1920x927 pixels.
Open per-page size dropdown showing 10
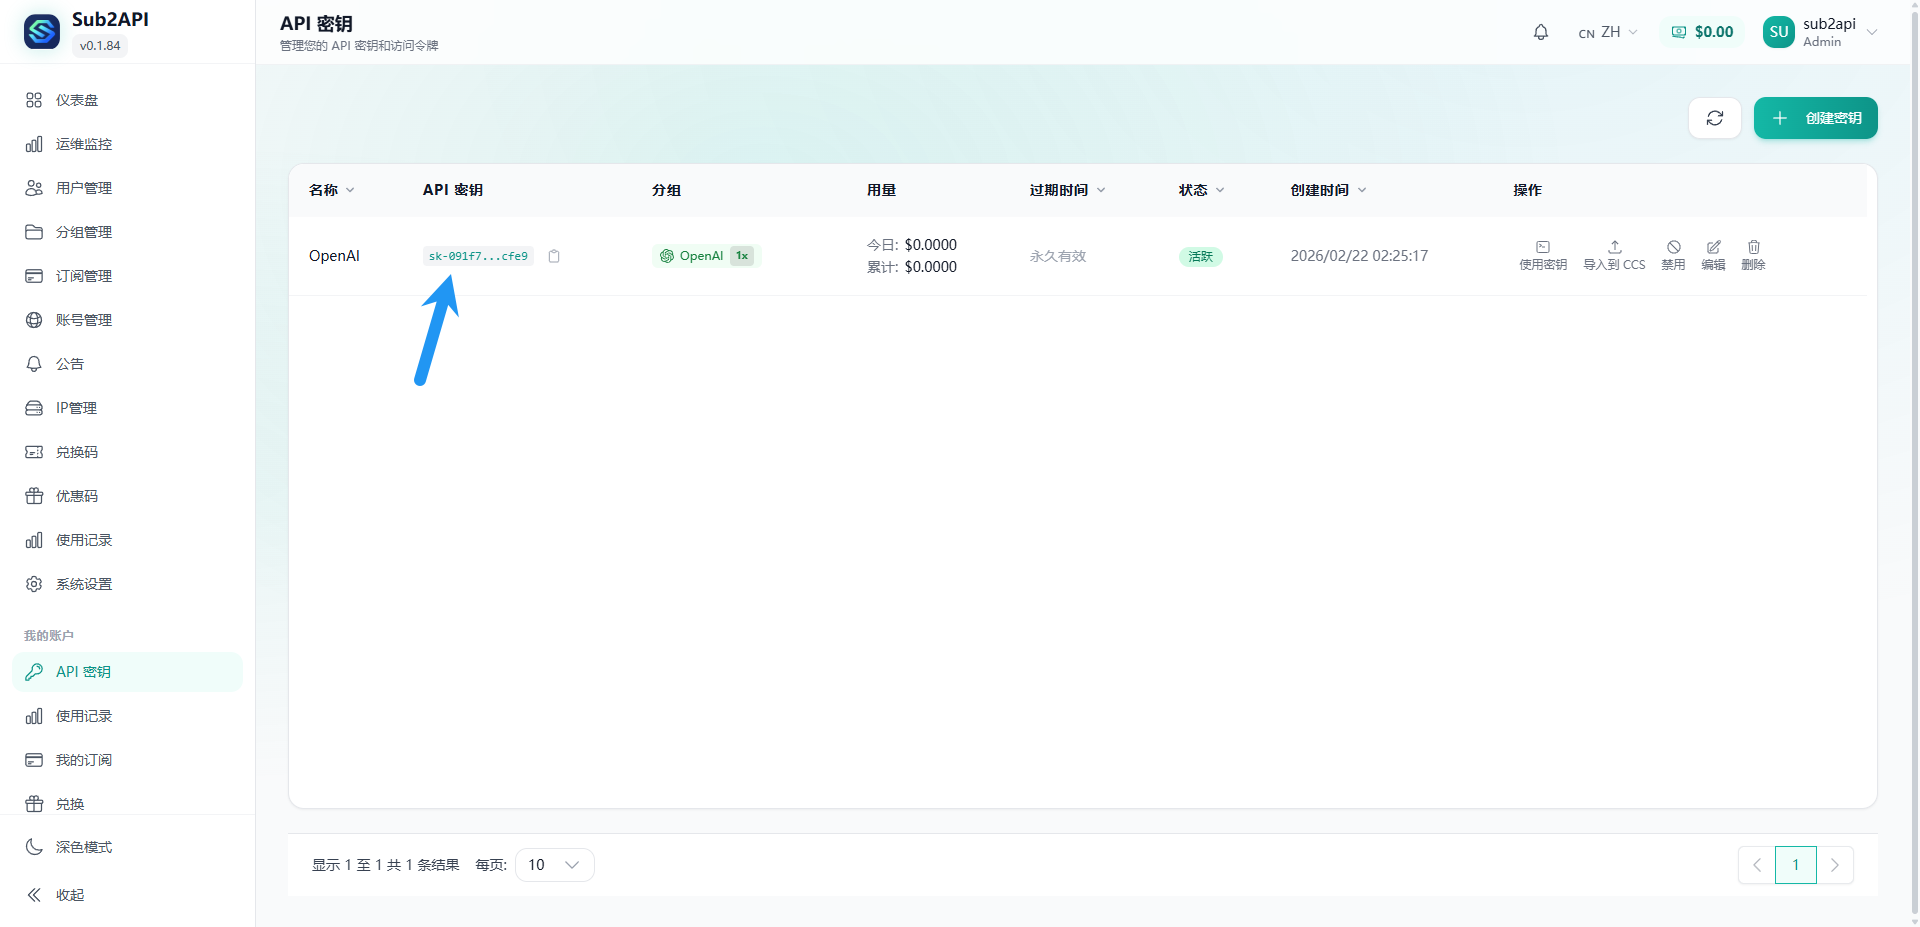click(554, 865)
